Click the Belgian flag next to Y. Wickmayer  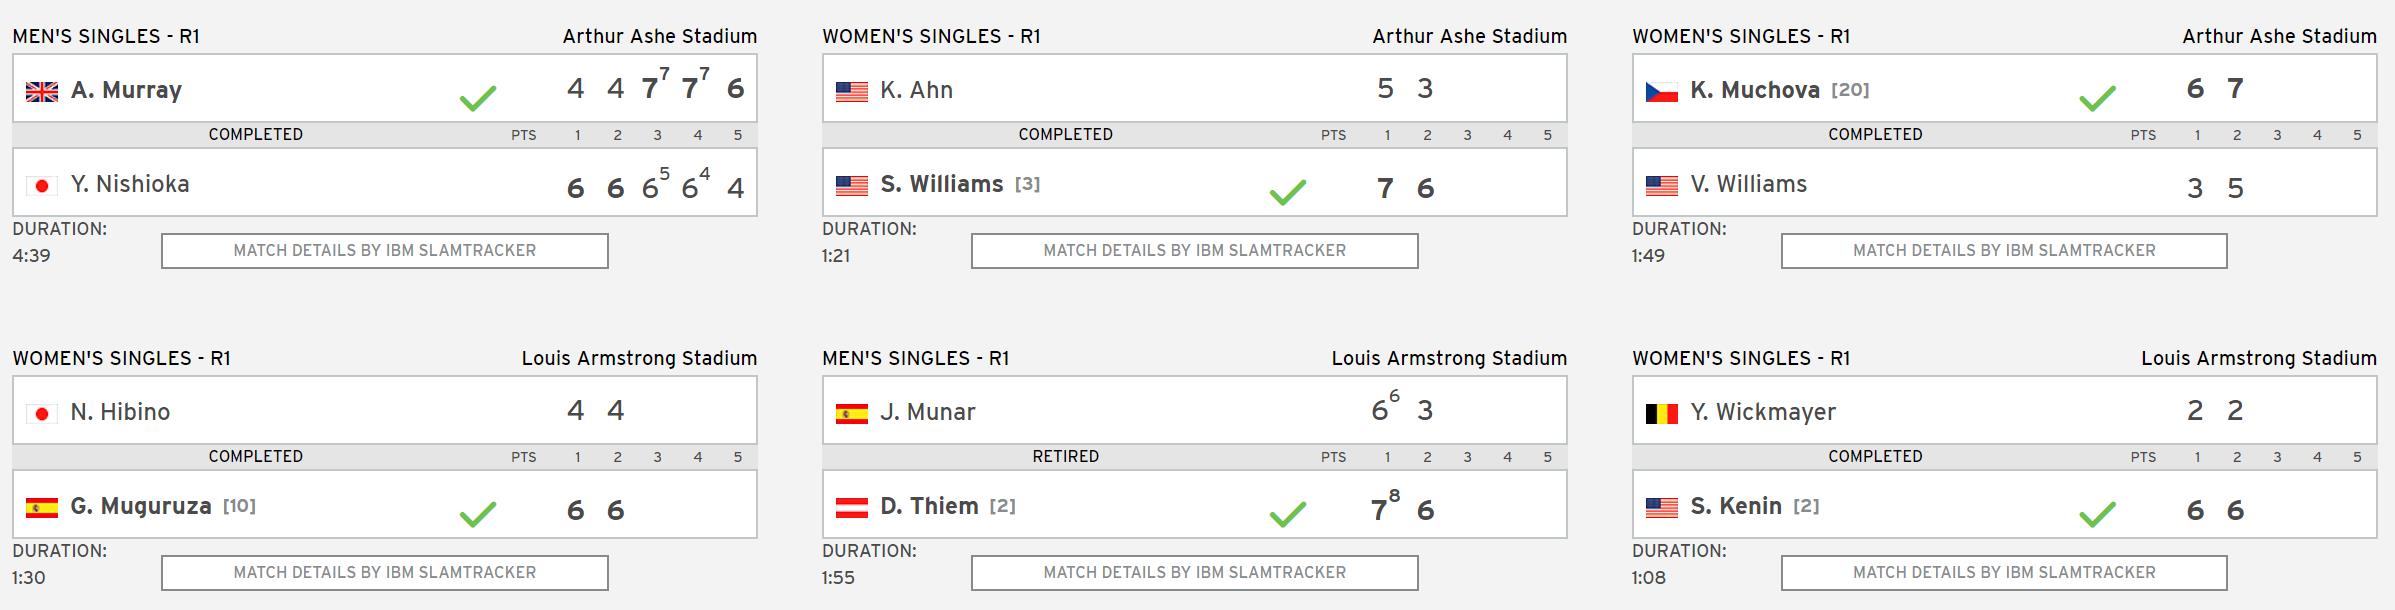pos(1661,414)
